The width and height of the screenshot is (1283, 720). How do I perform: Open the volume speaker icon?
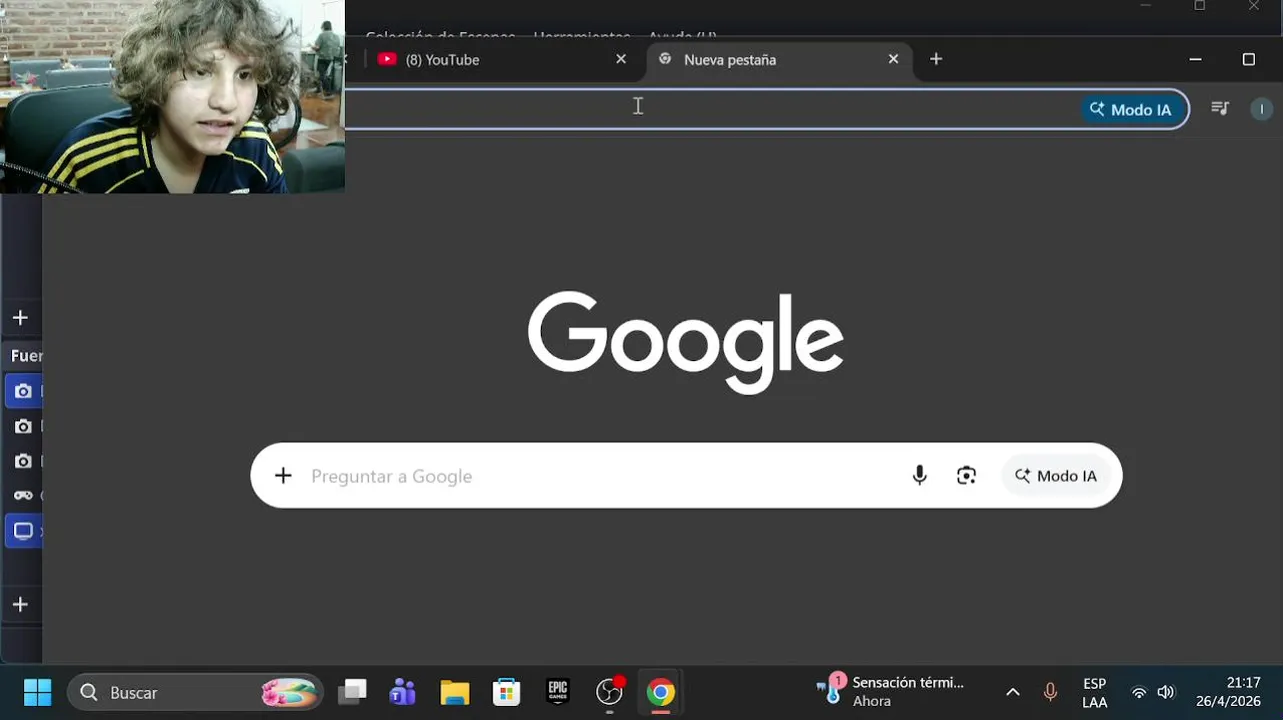[1166, 692]
